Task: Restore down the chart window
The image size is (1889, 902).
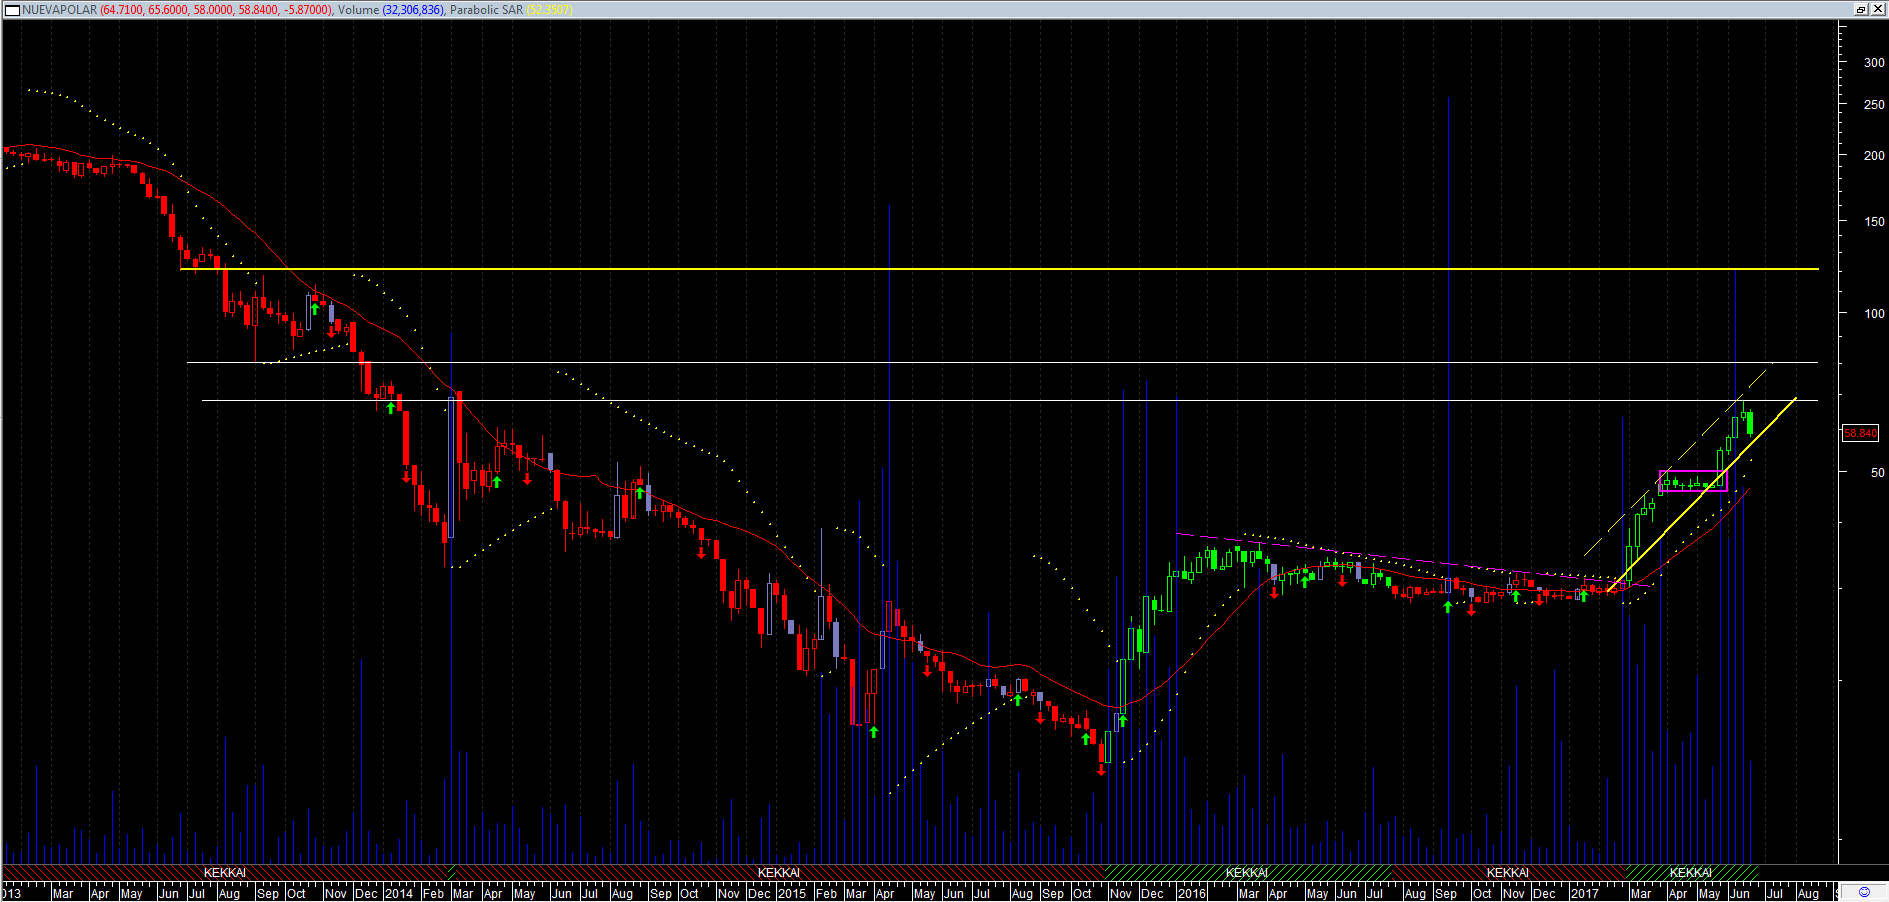Action: (x=1861, y=9)
